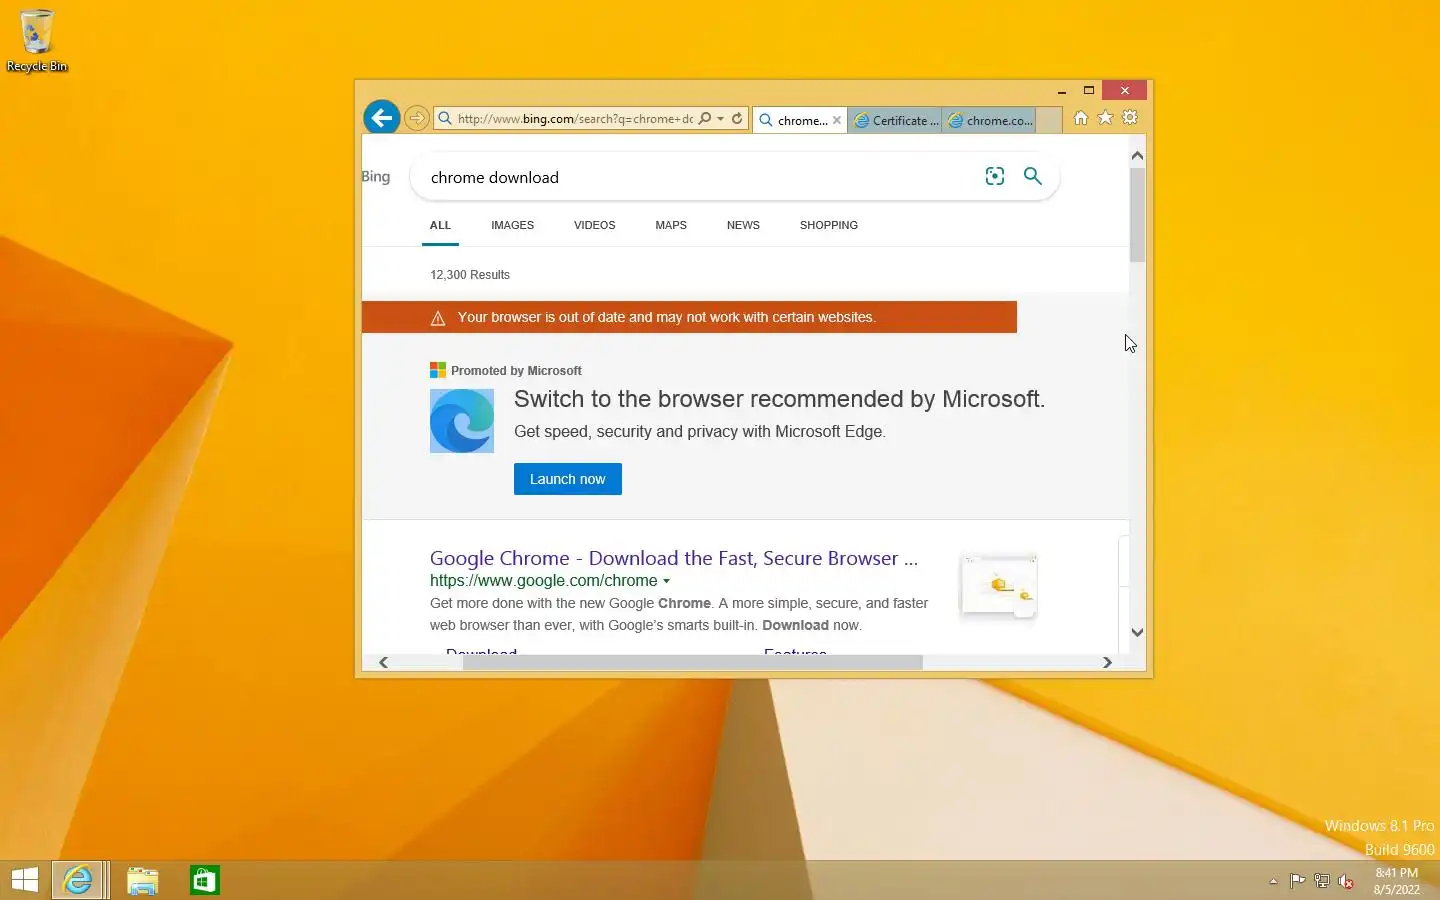Click the Bing search magnifier button

tap(1033, 176)
